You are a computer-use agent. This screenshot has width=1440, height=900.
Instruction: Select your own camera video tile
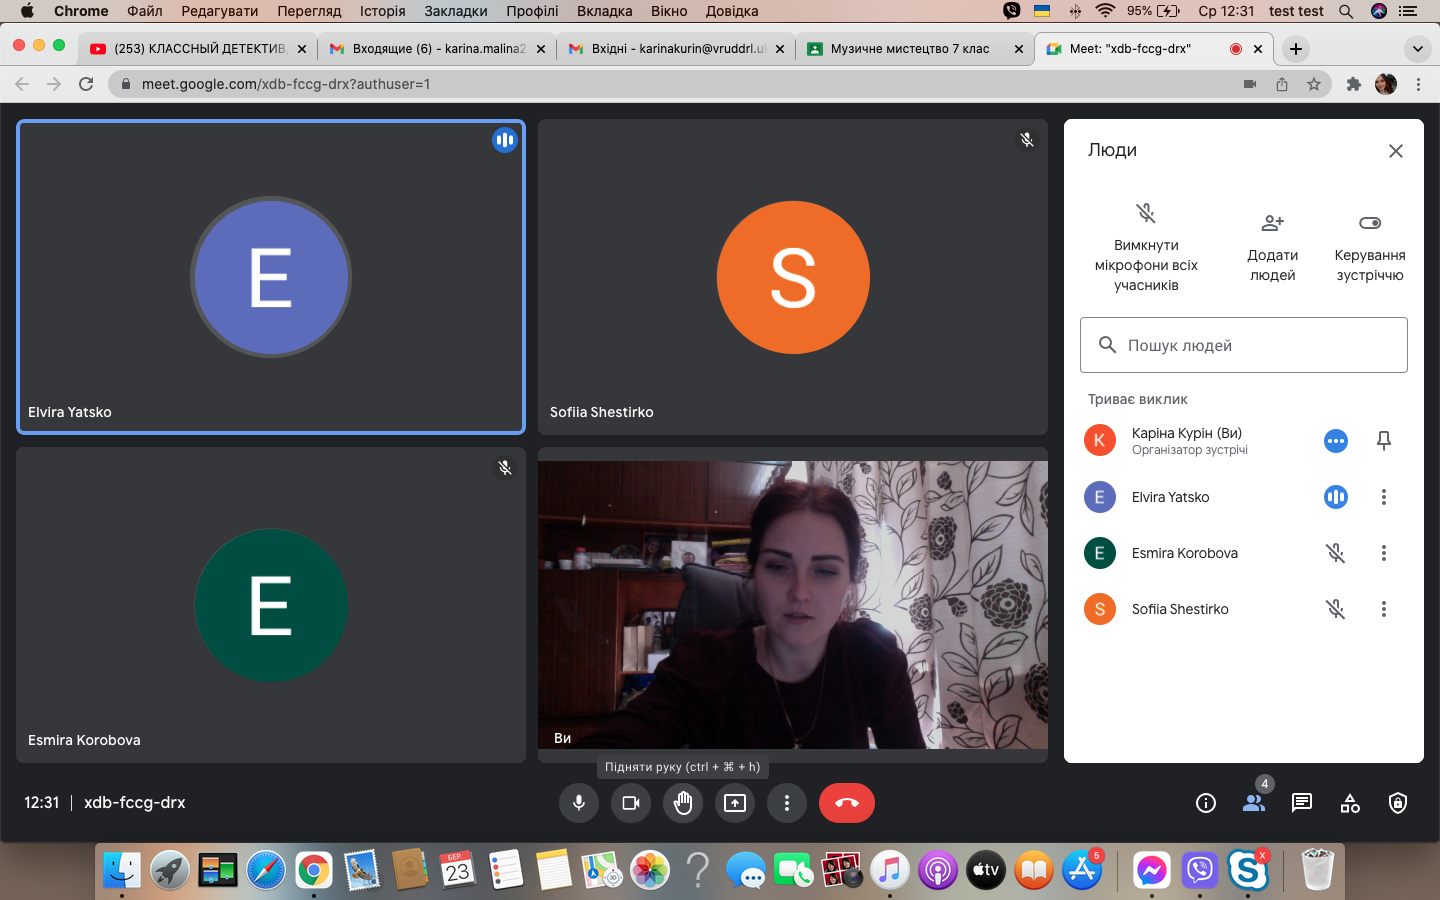coord(793,605)
